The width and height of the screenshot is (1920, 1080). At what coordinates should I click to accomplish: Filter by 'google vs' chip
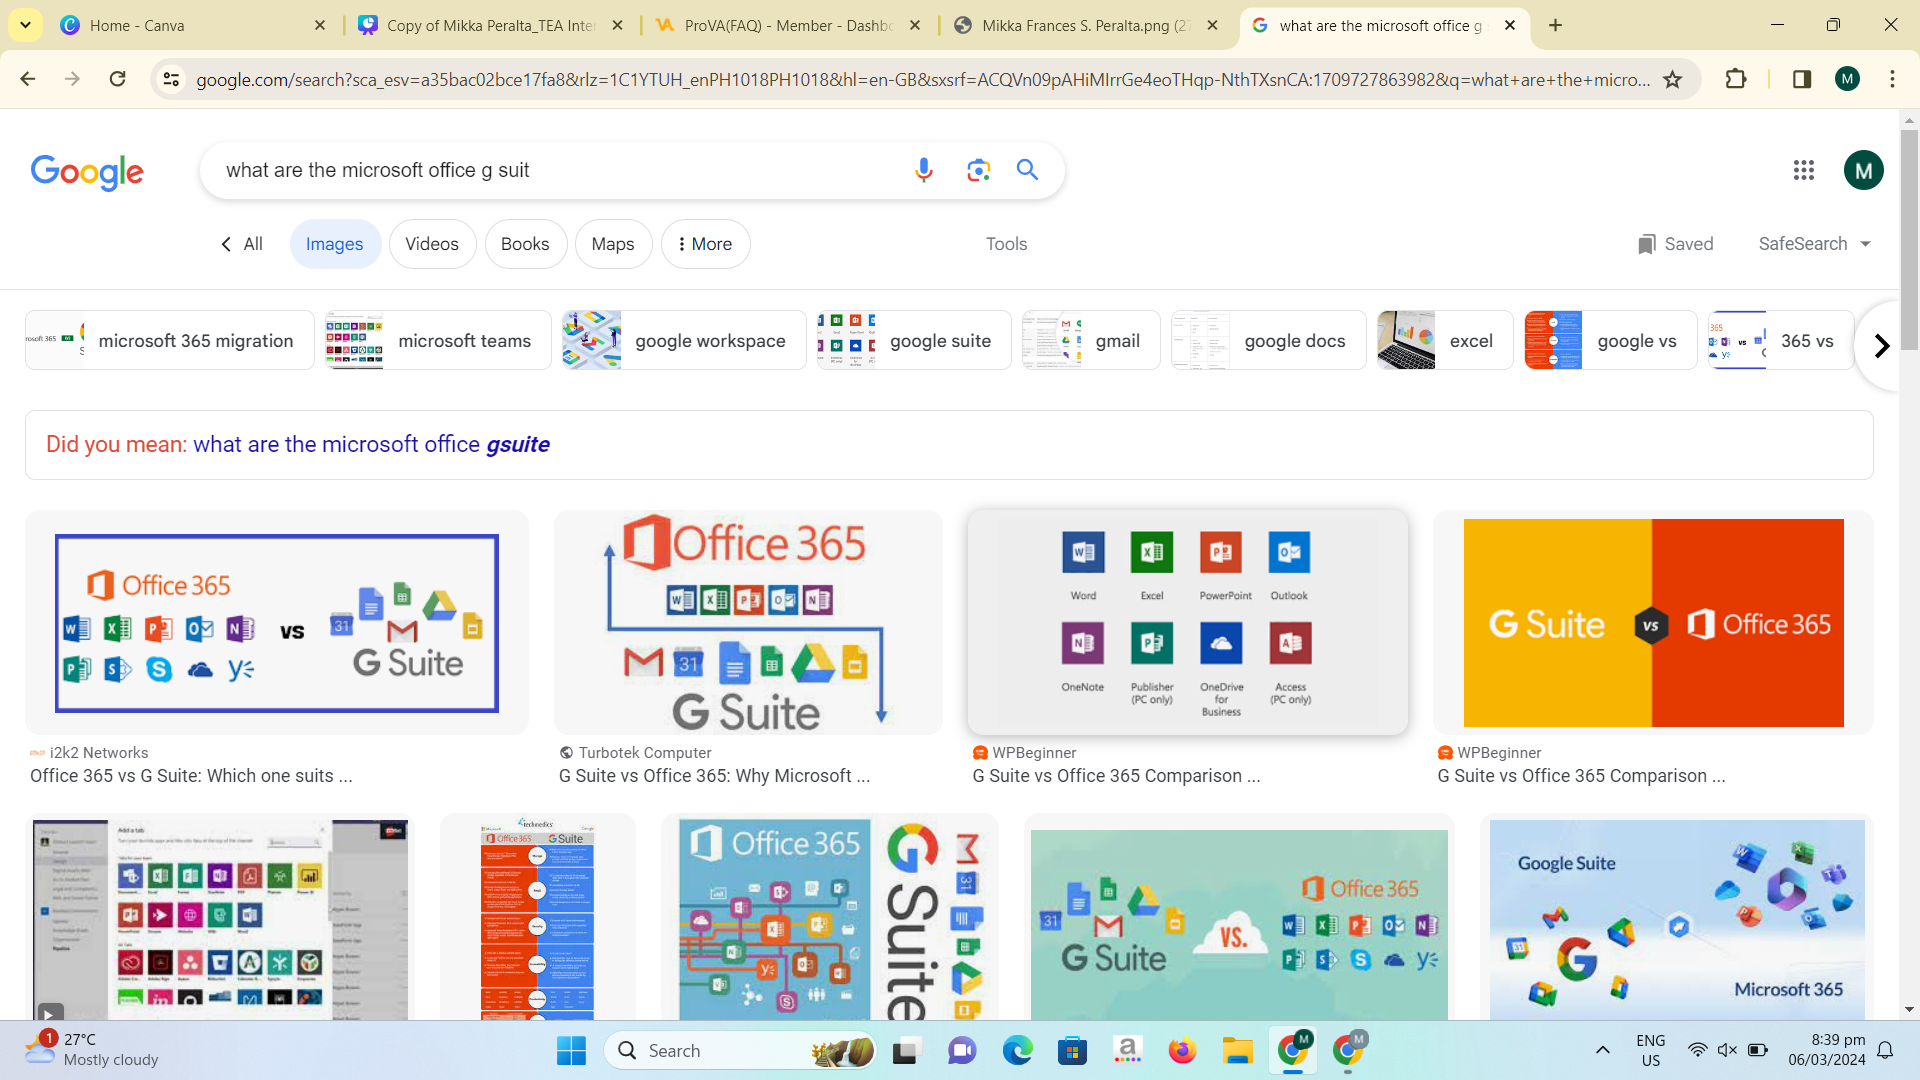[1610, 341]
